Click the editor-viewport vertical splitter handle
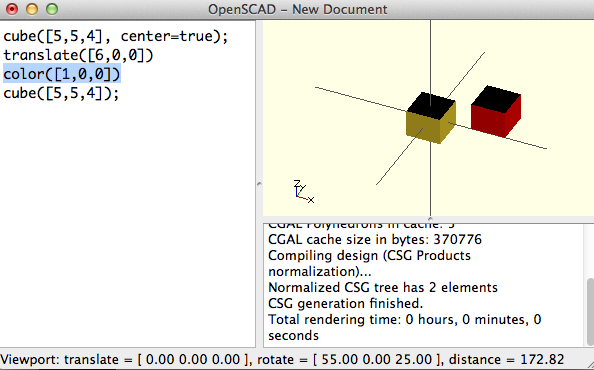594x370 pixels. point(259,184)
